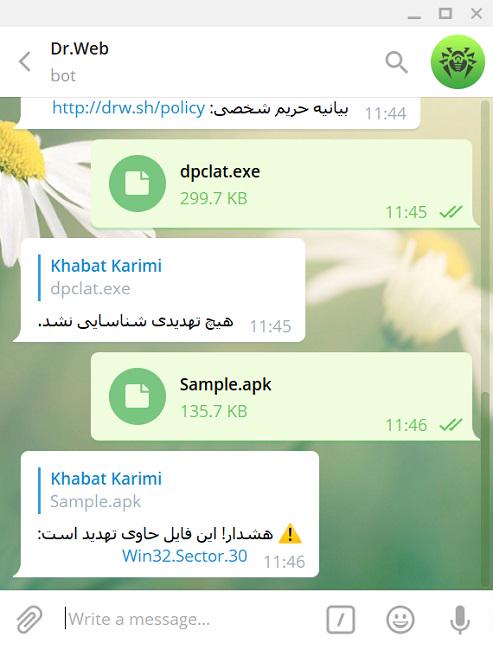The height and width of the screenshot is (650, 493).
Task: Start voice recording with microphone icon
Action: point(460,620)
